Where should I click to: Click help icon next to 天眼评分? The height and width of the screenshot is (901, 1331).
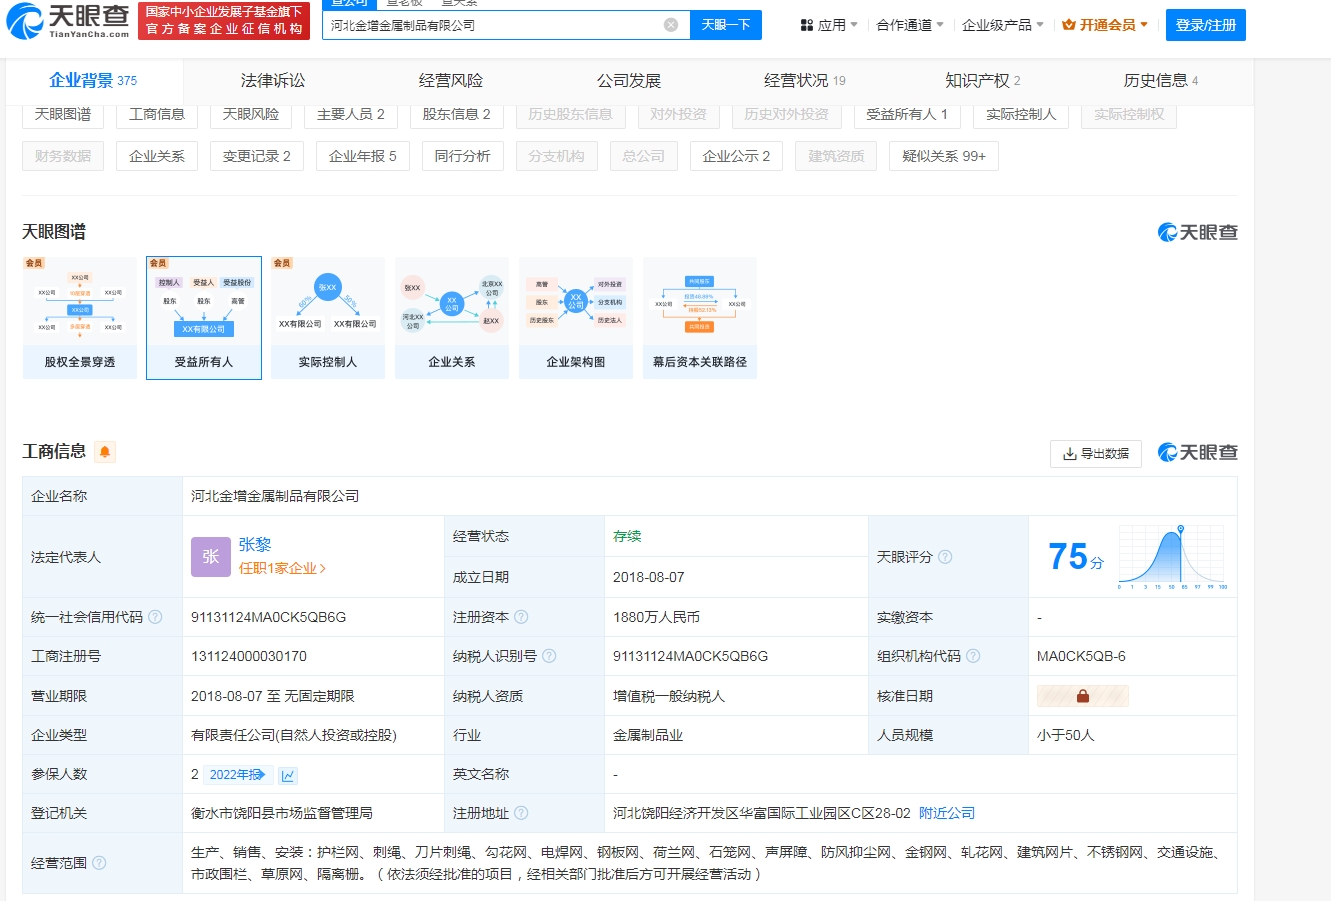(945, 557)
